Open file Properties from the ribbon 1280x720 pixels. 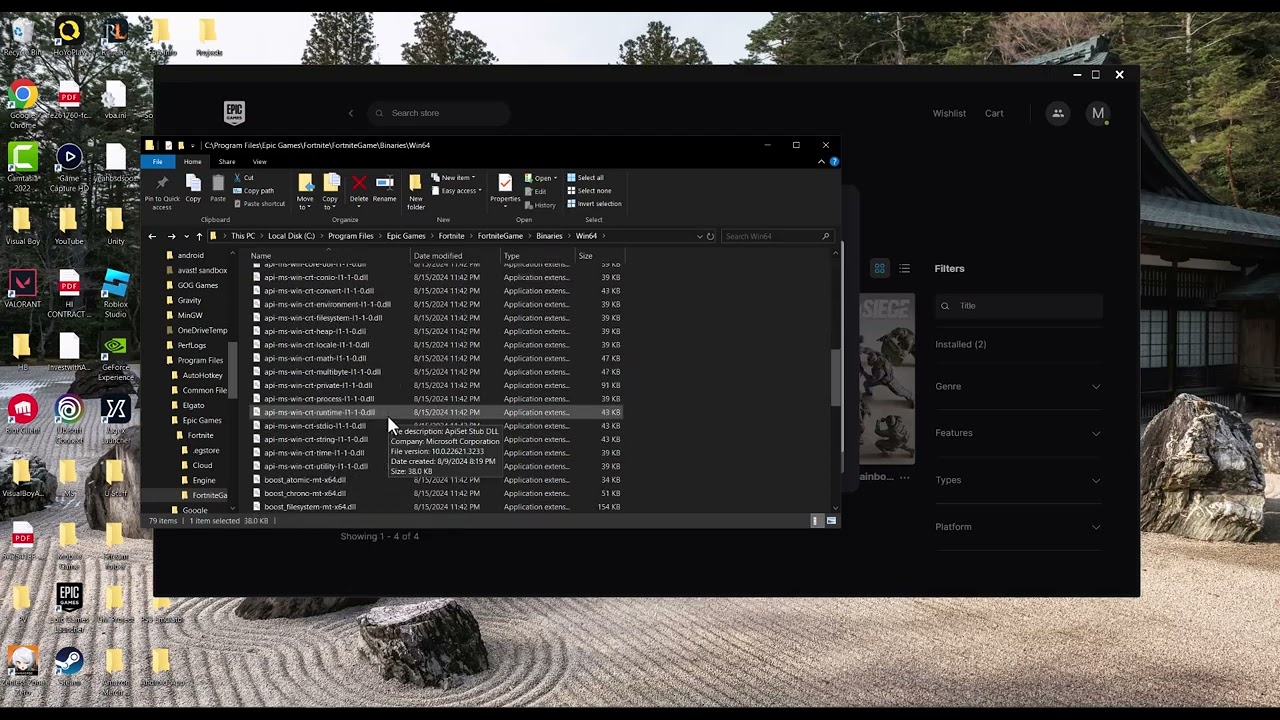point(505,189)
